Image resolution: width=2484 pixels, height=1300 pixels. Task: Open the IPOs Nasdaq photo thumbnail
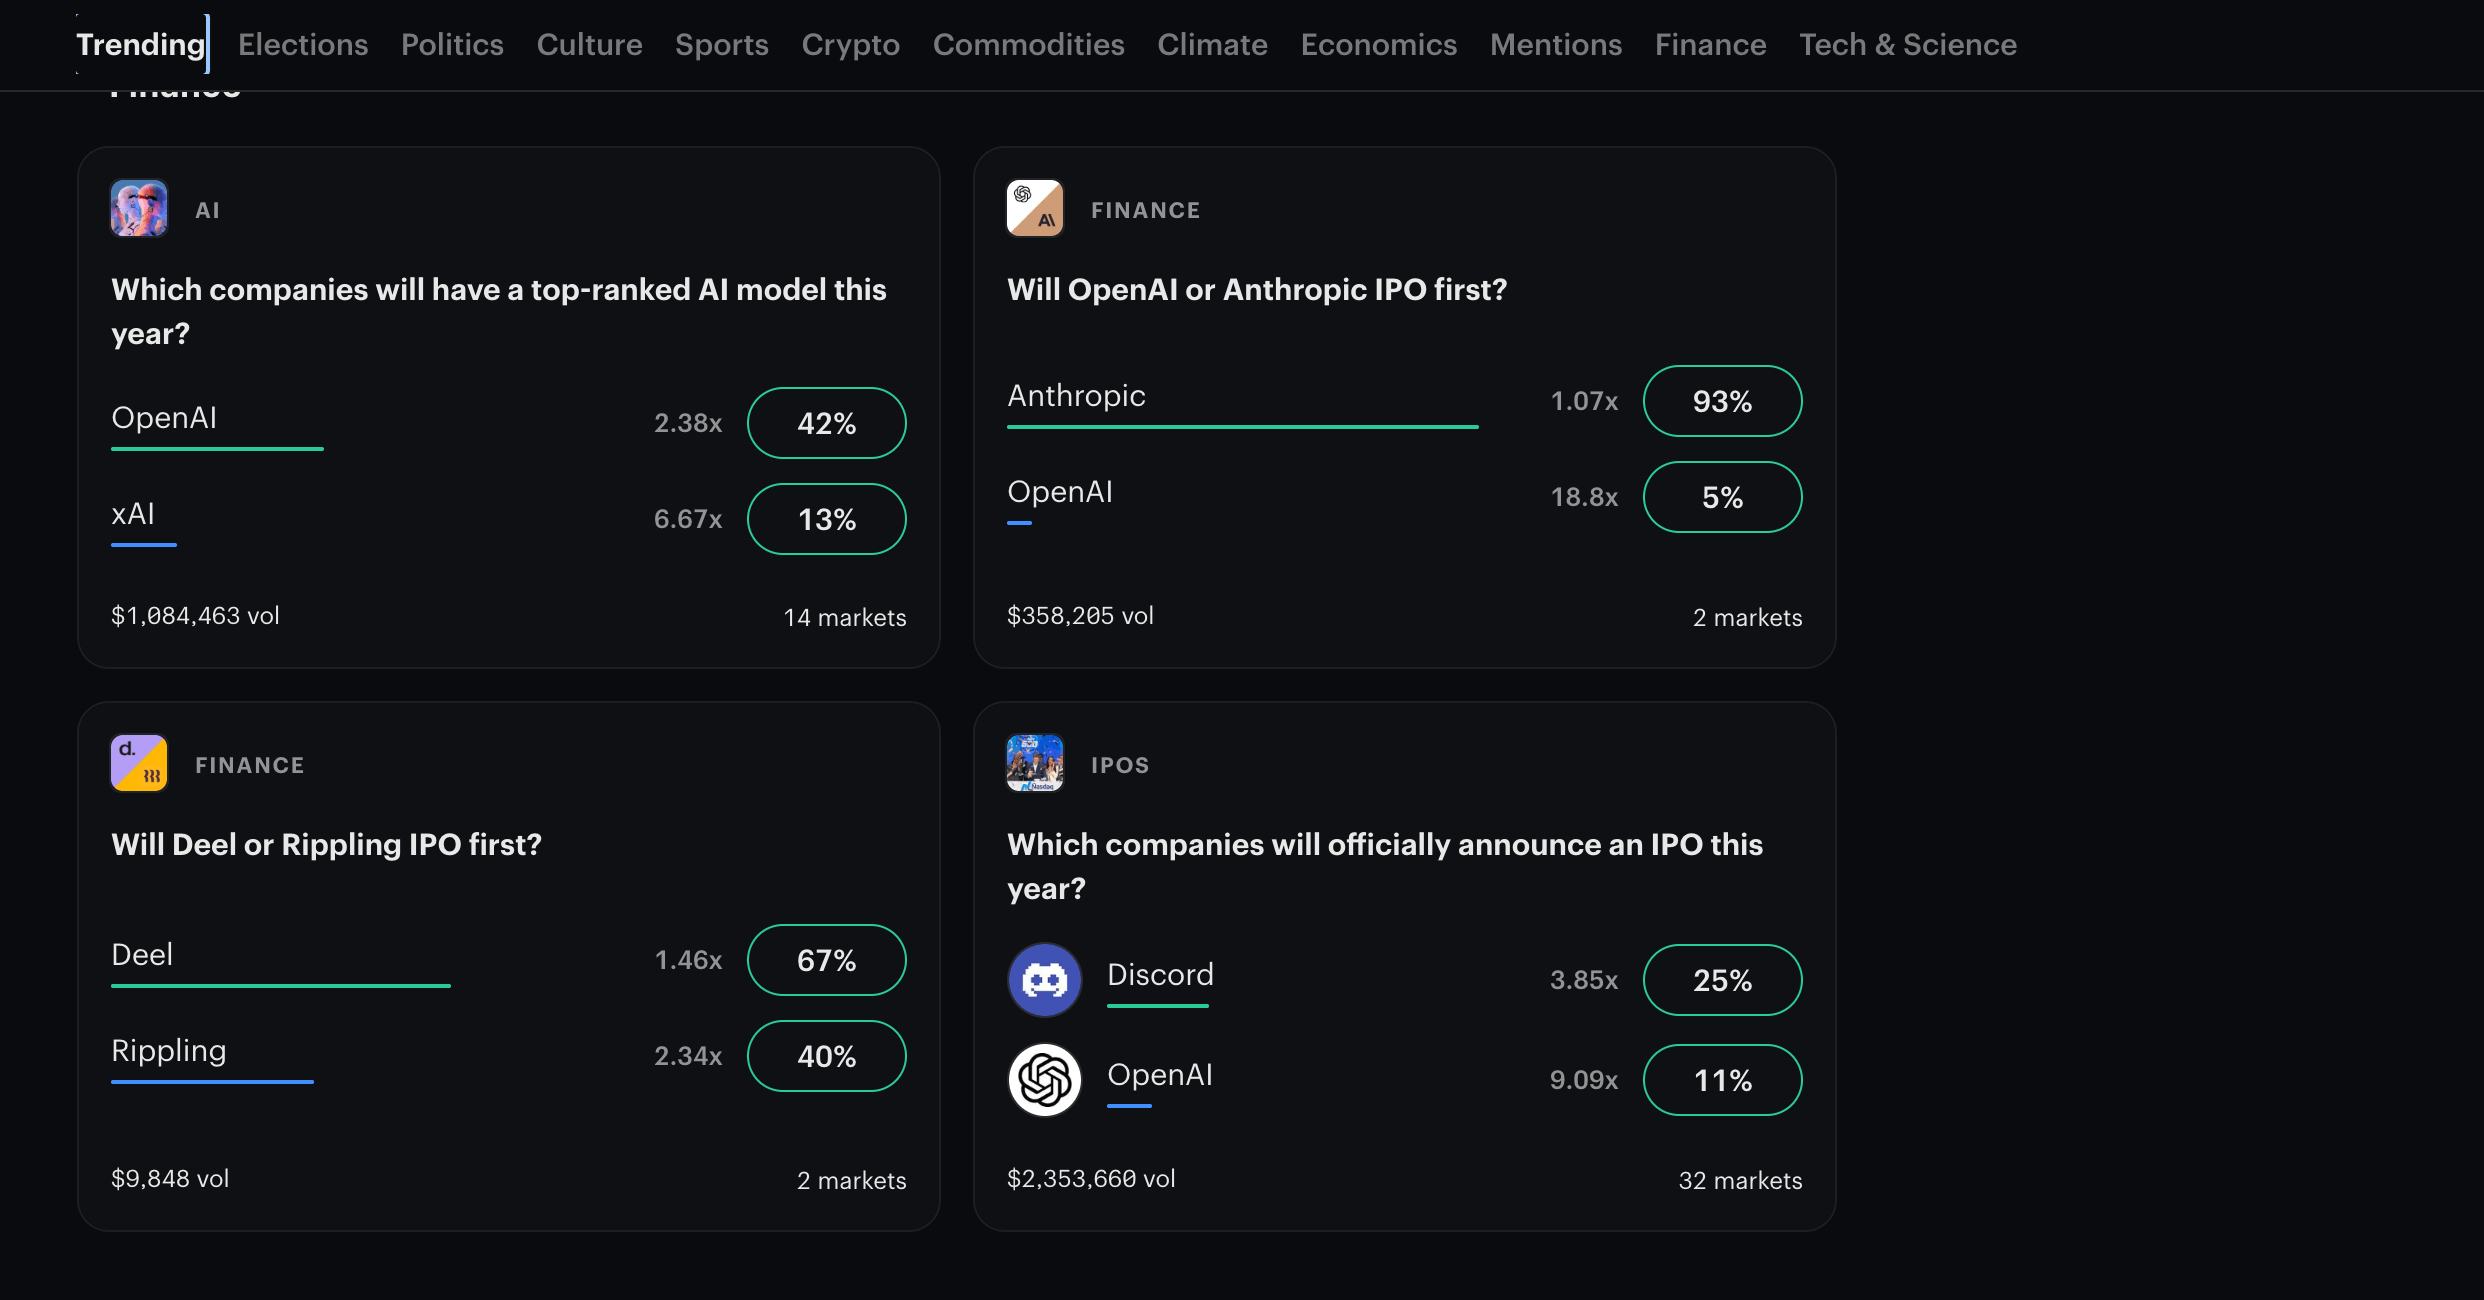click(1035, 763)
